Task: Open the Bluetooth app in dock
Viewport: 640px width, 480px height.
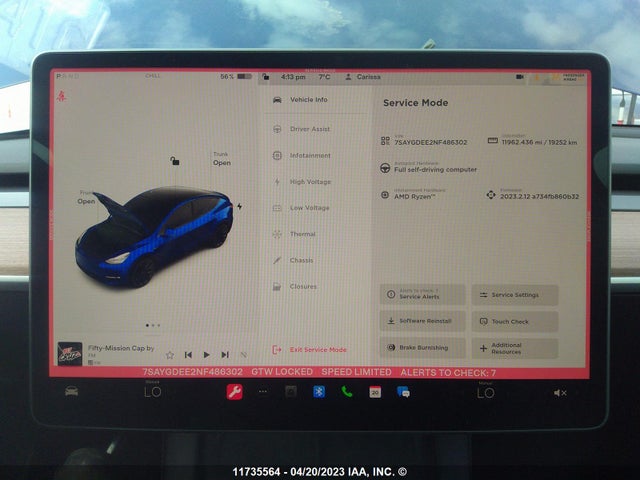Action: point(319,392)
